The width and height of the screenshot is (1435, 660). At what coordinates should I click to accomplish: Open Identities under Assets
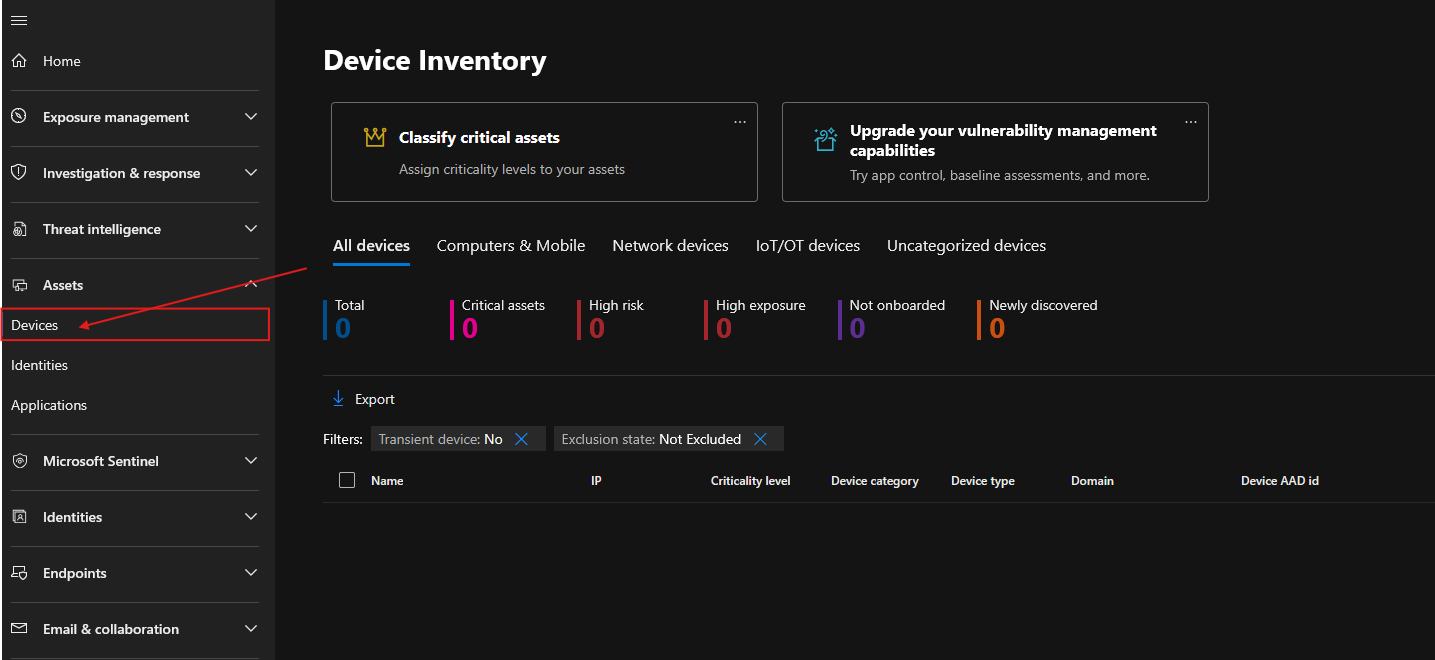40,365
